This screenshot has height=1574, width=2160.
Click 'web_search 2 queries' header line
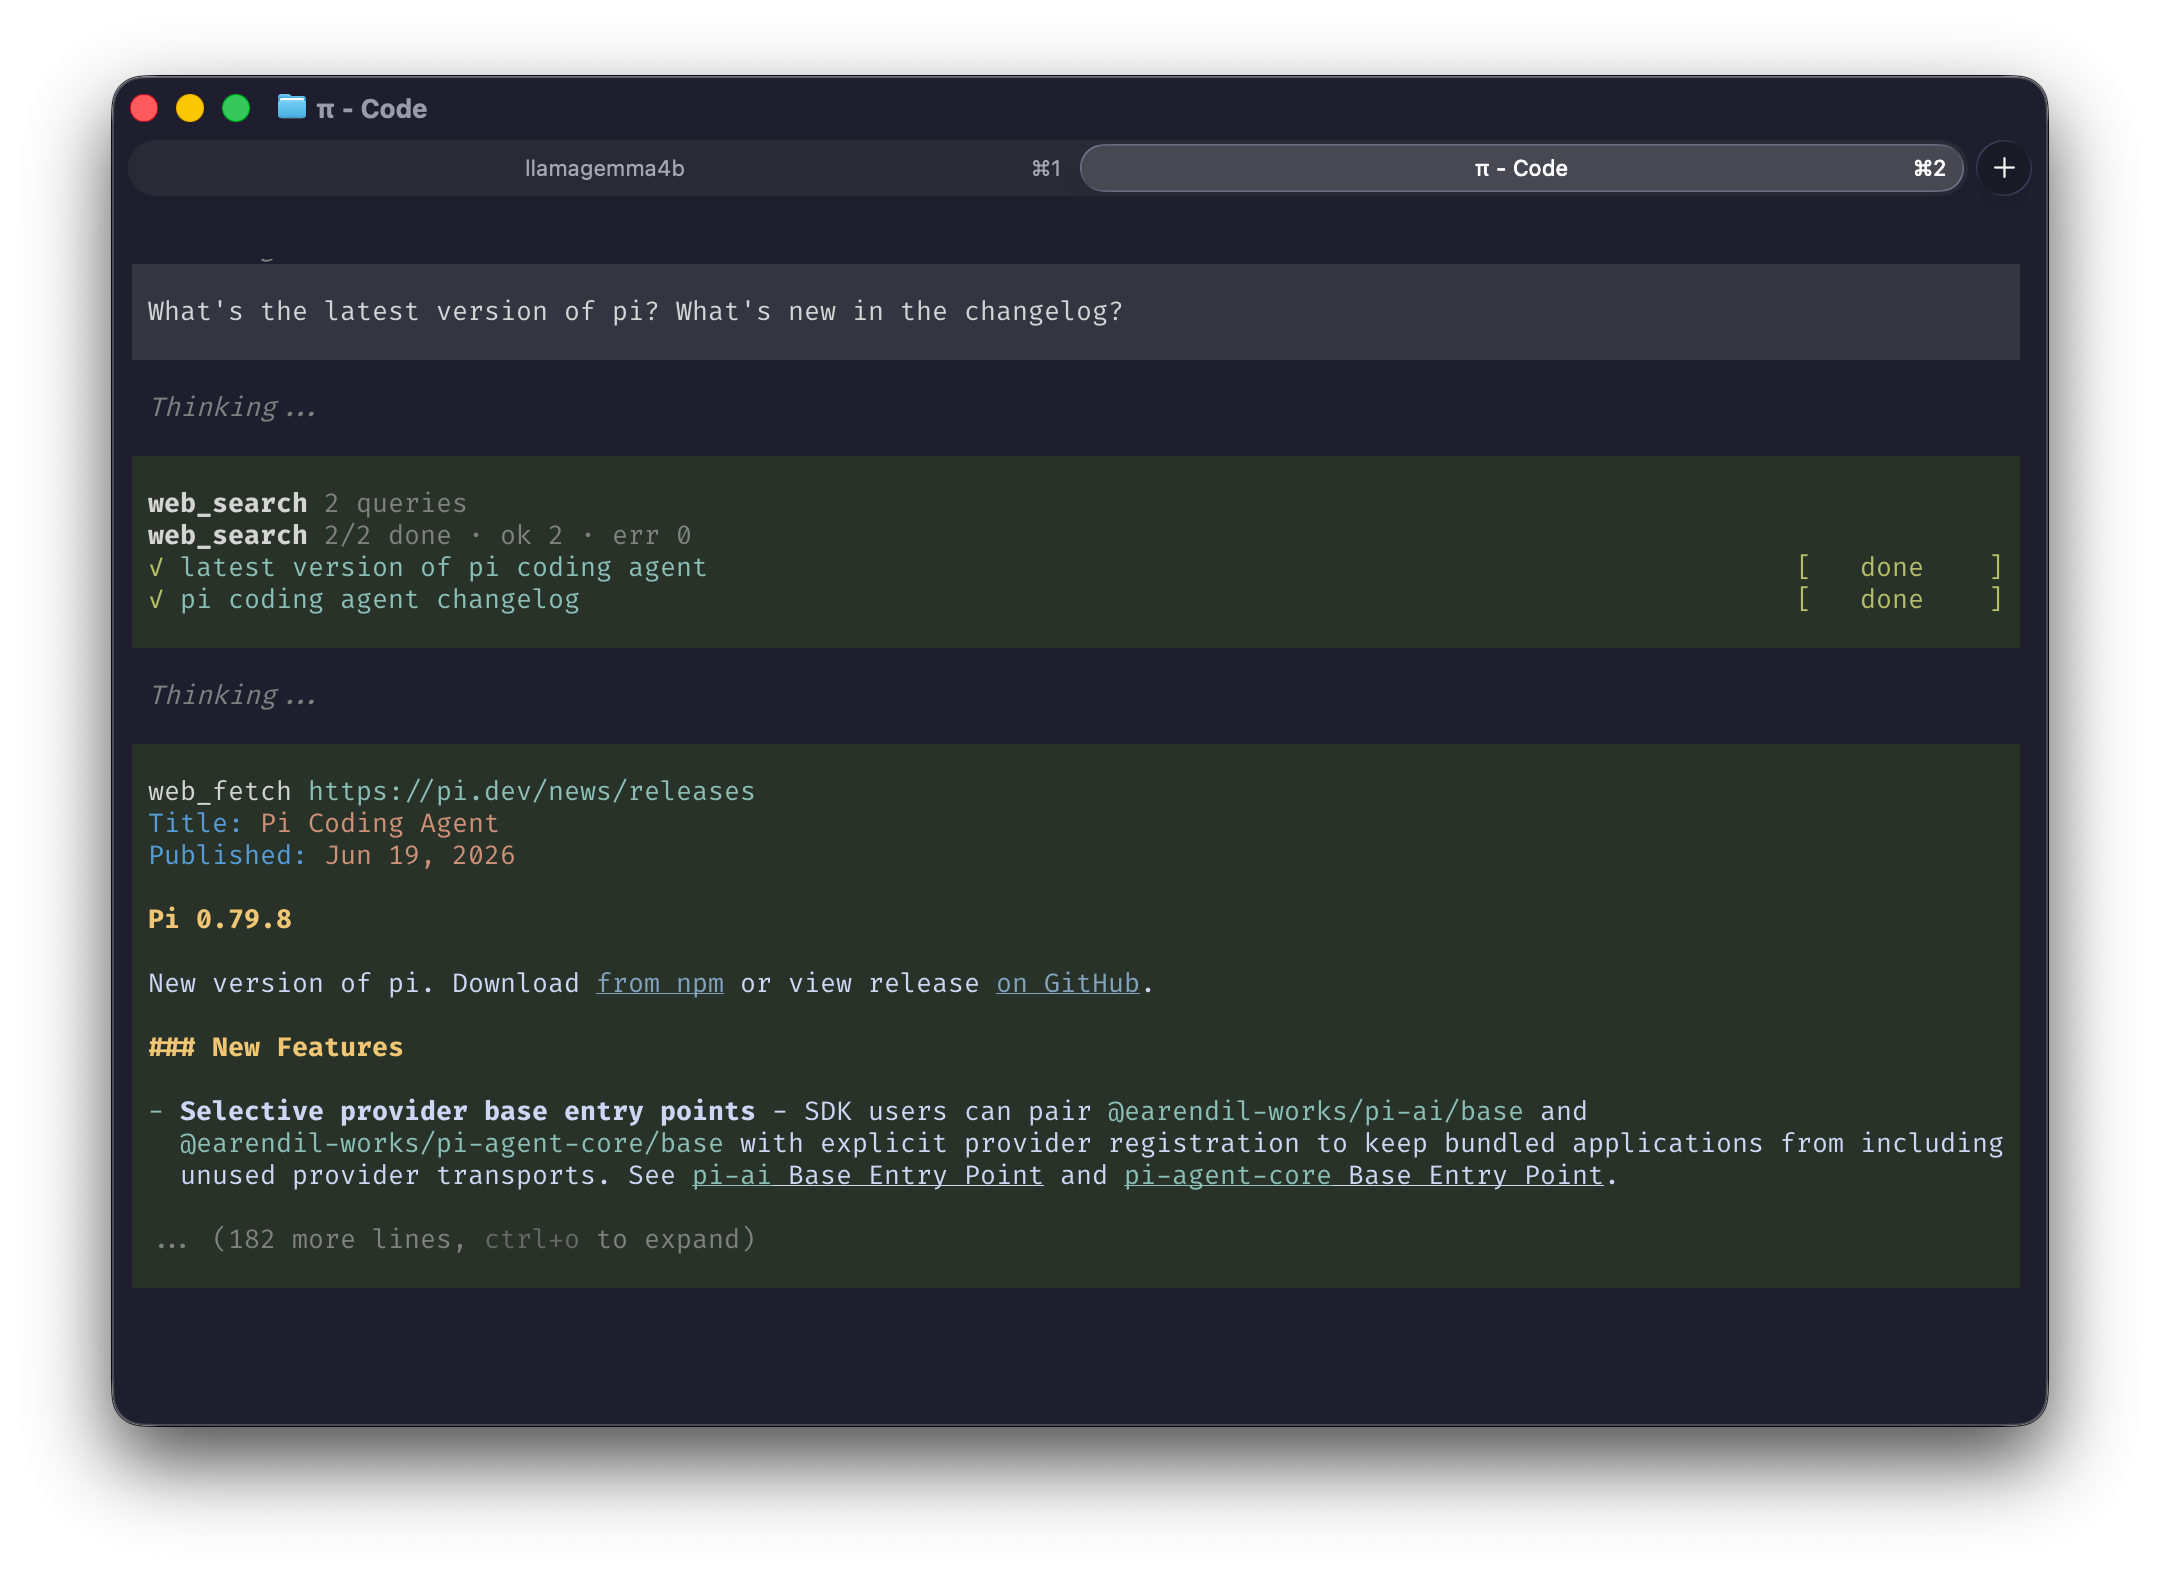(307, 503)
